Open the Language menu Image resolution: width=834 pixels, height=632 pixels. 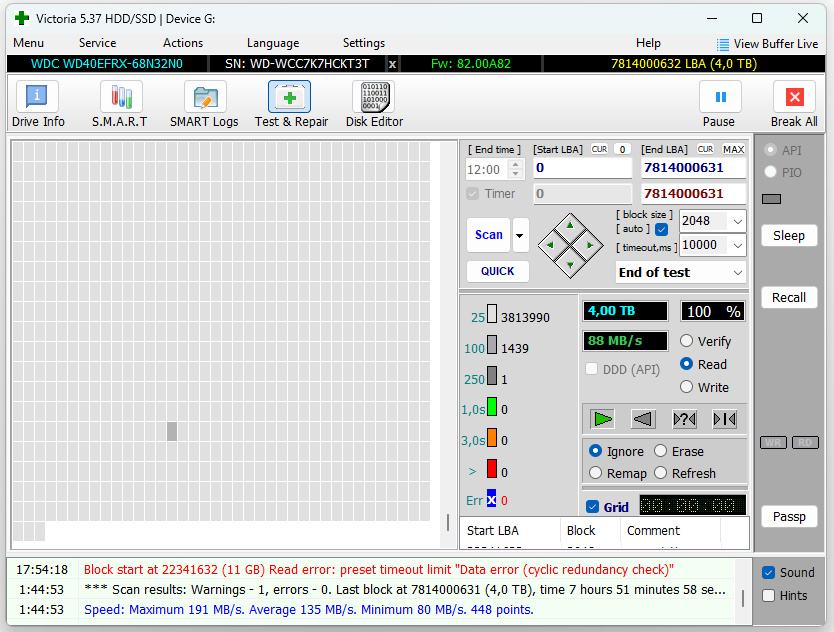click(x=273, y=43)
